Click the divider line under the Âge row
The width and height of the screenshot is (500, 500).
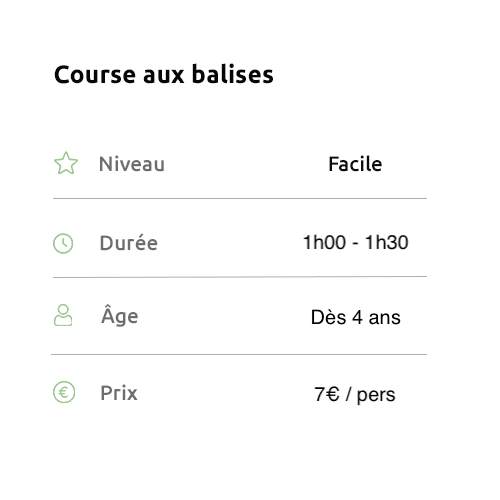coord(239,354)
